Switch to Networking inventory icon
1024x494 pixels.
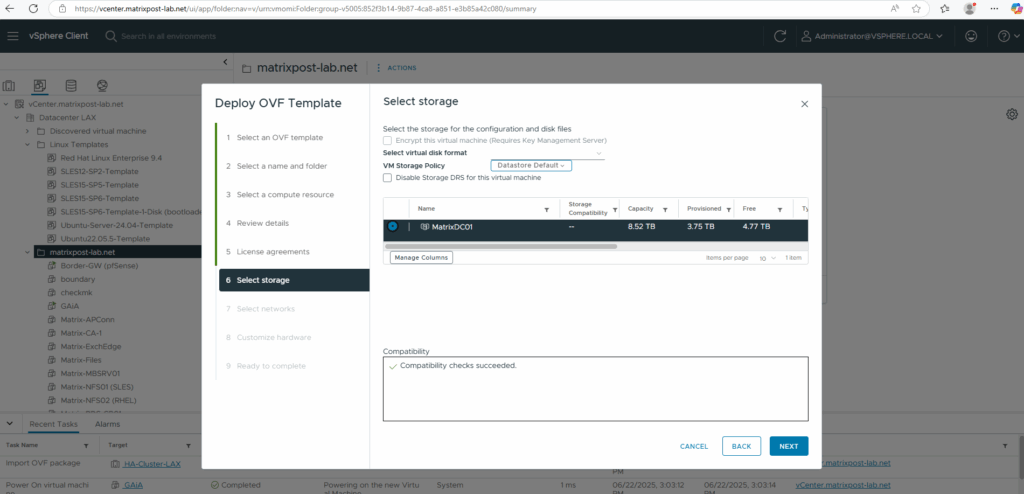(x=101, y=86)
